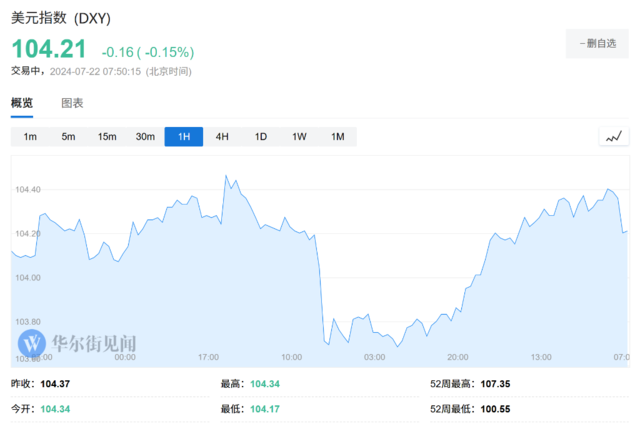Click the 最低 value 104.17
This screenshot has height=426, width=640.
[265, 409]
